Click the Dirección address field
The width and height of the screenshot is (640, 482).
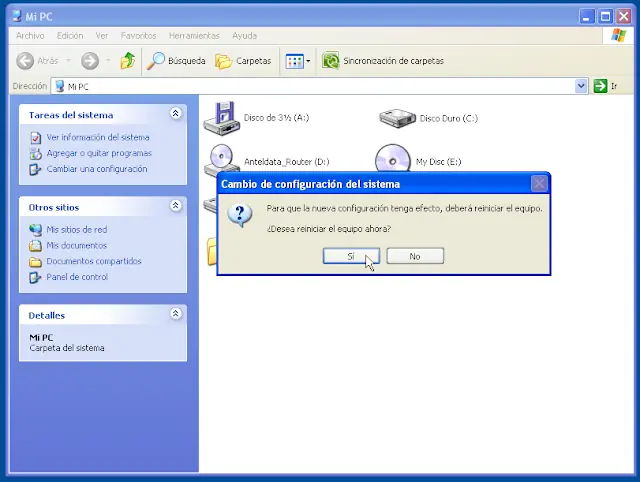click(319, 86)
